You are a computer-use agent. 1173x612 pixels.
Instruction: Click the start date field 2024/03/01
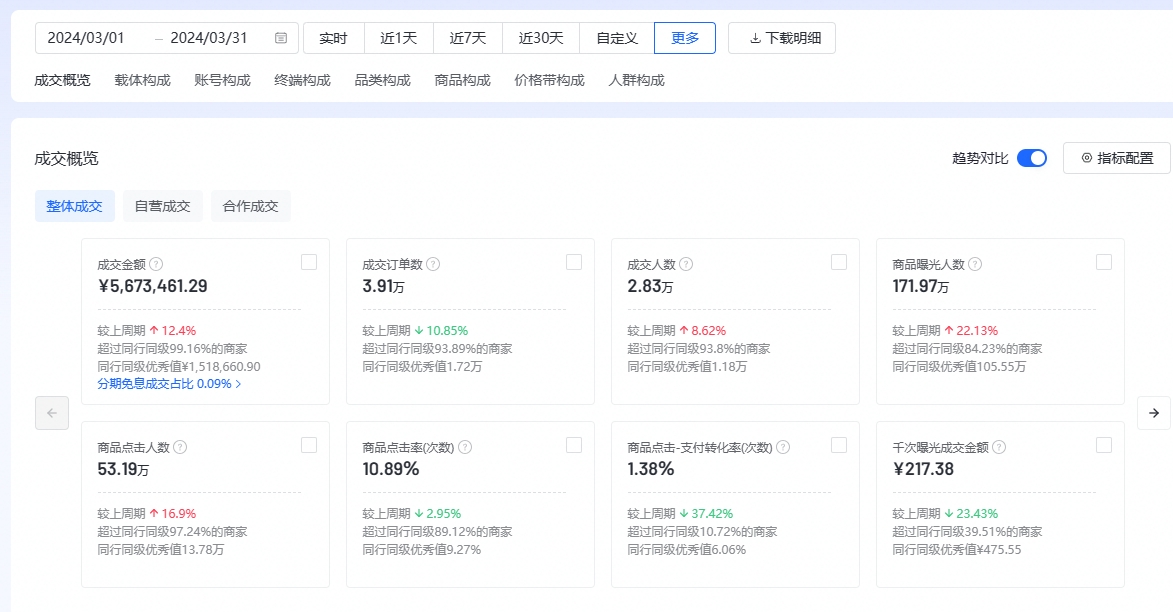click(86, 38)
